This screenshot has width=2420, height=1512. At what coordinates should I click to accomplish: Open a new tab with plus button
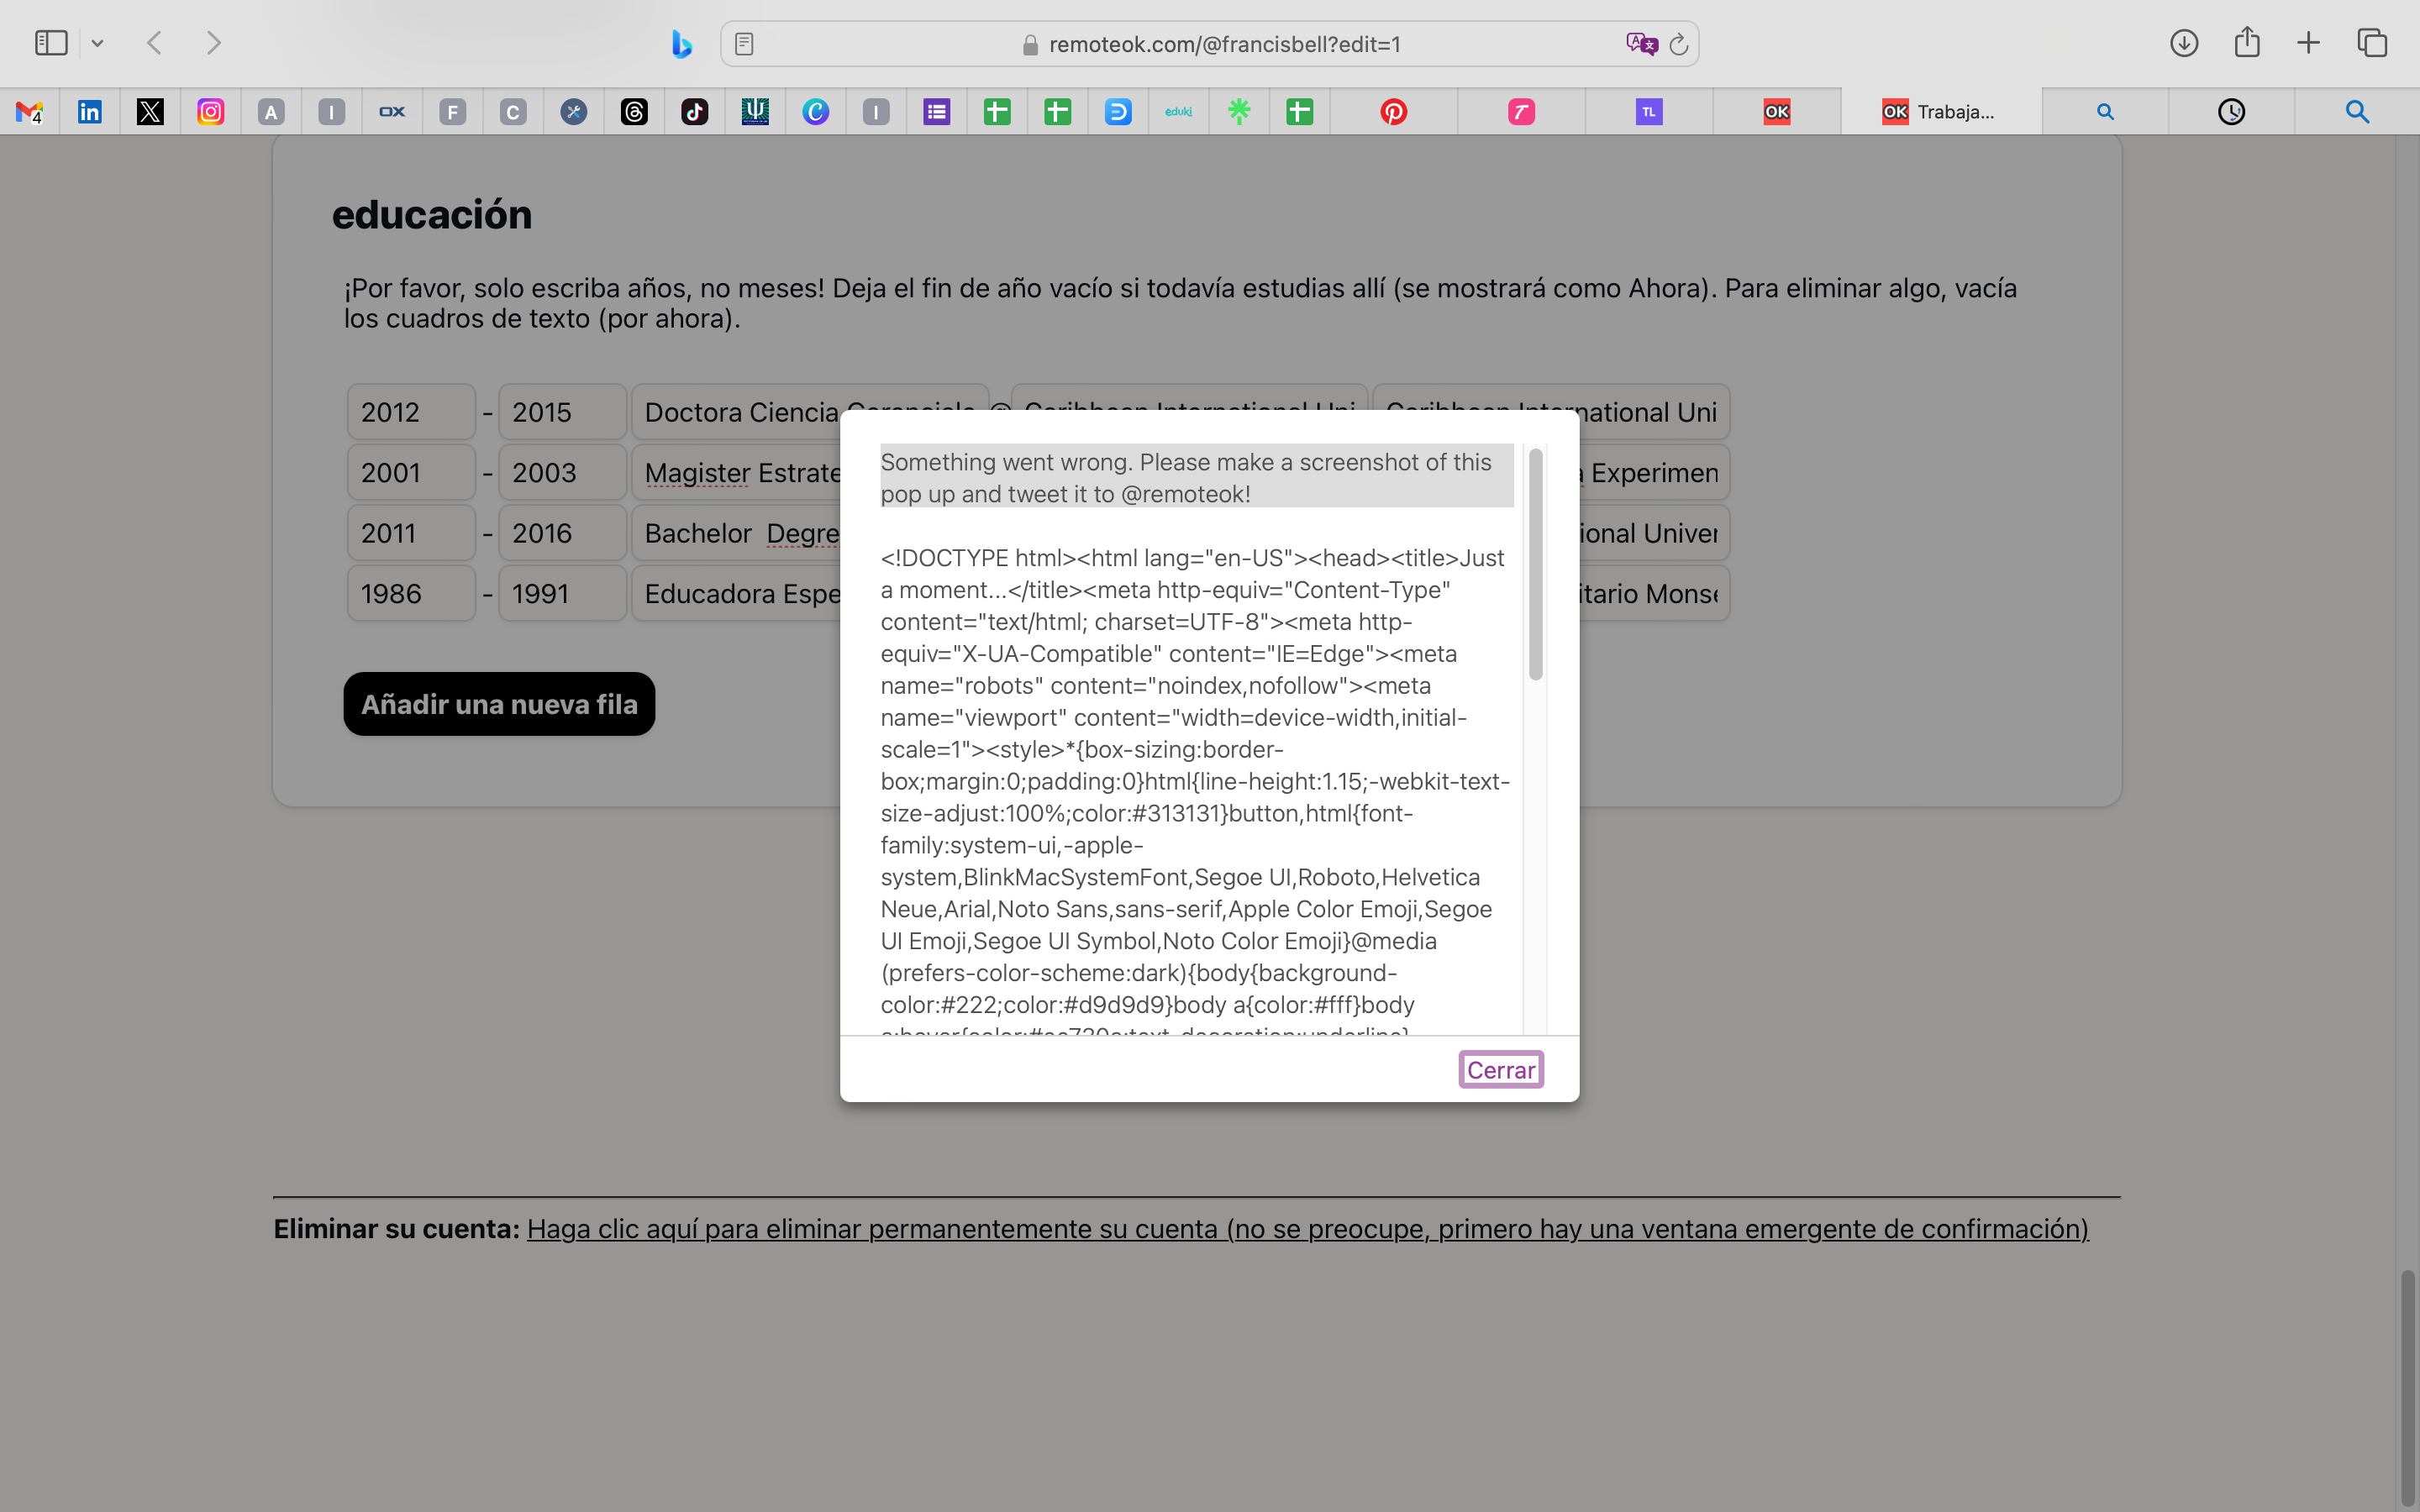click(2308, 43)
